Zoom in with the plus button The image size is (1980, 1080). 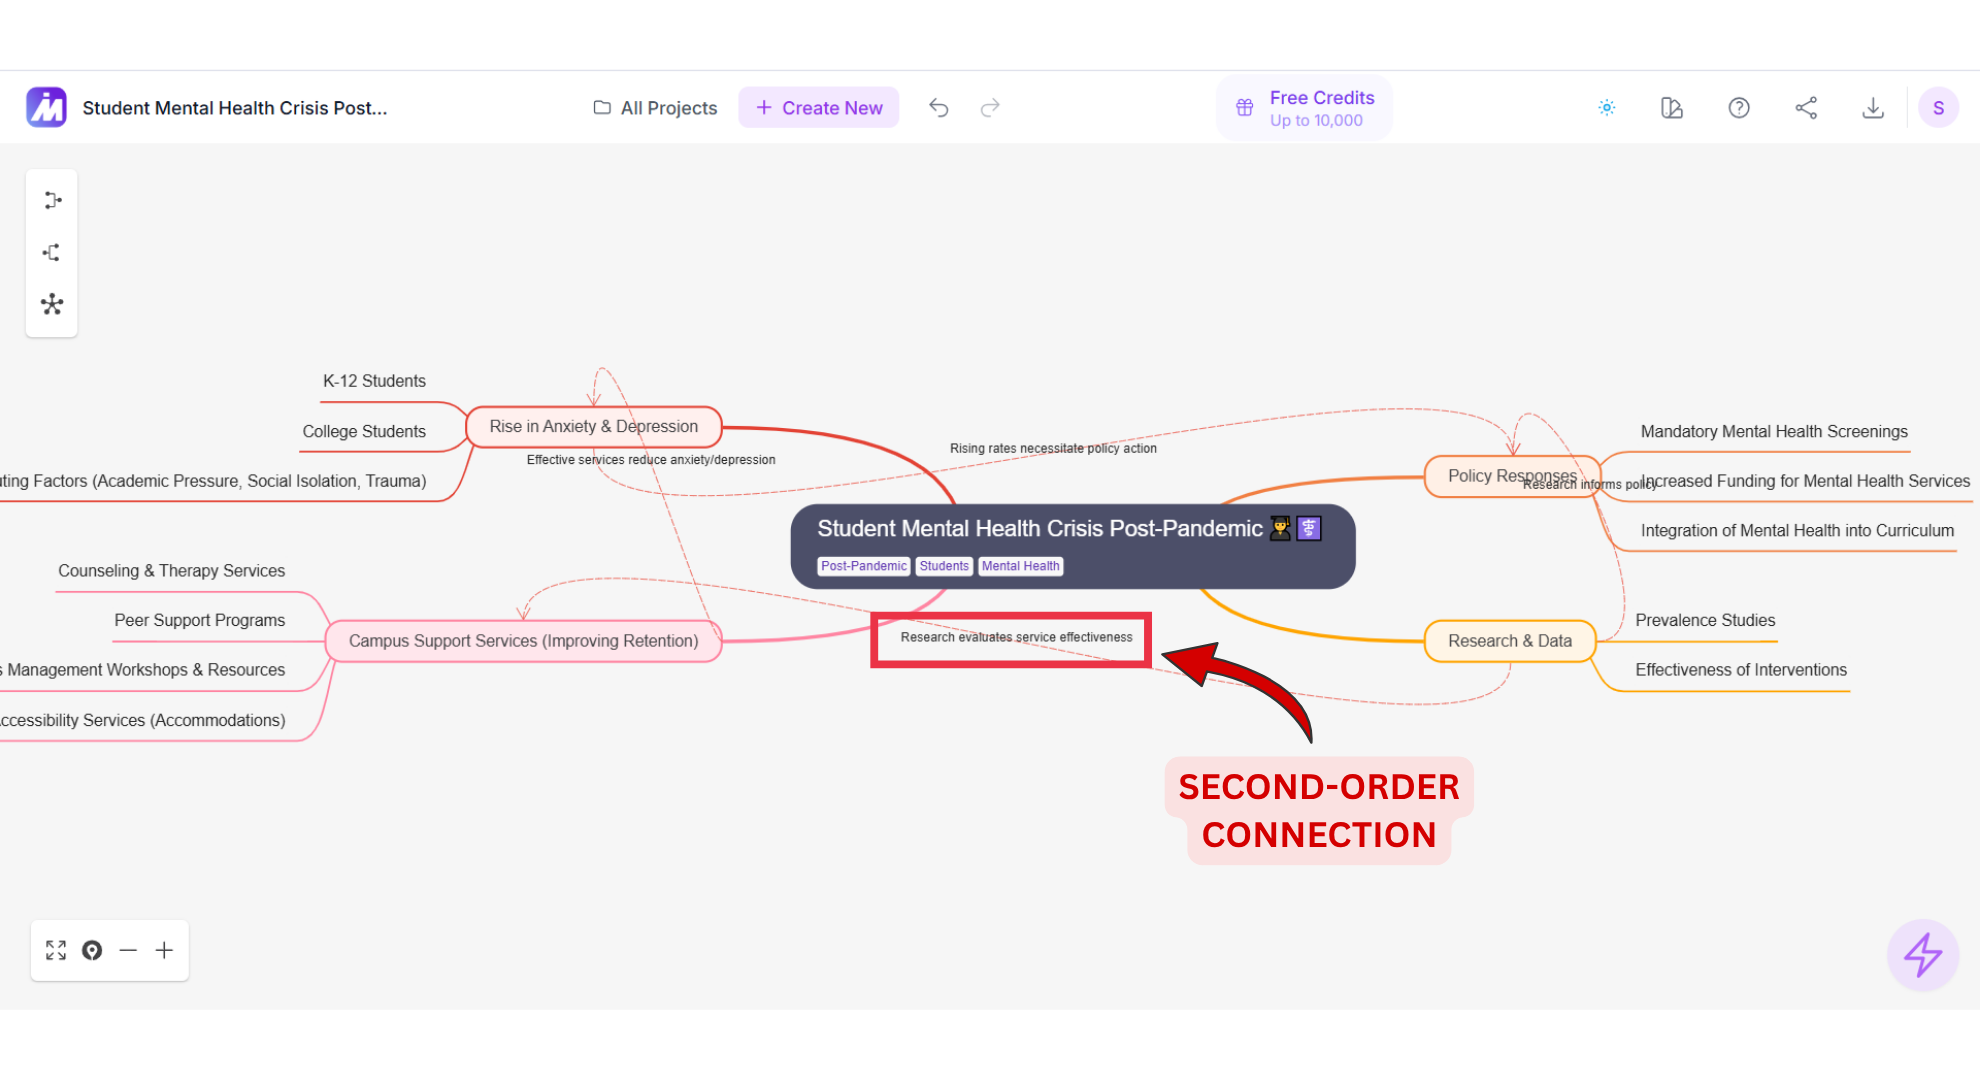tap(164, 950)
